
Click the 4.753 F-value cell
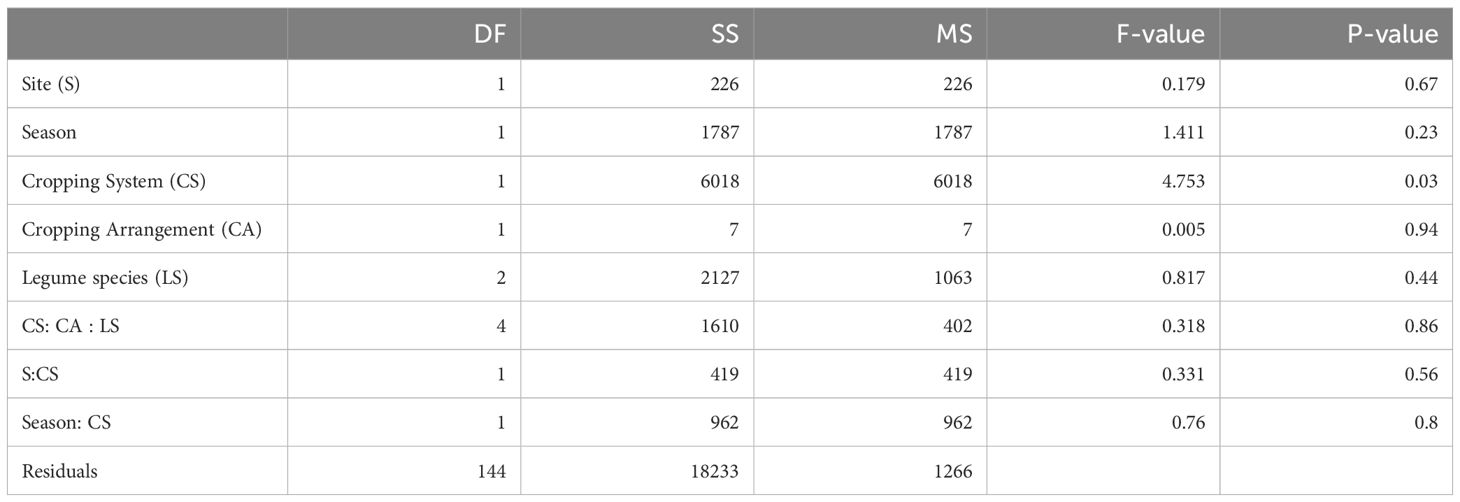point(1183,181)
